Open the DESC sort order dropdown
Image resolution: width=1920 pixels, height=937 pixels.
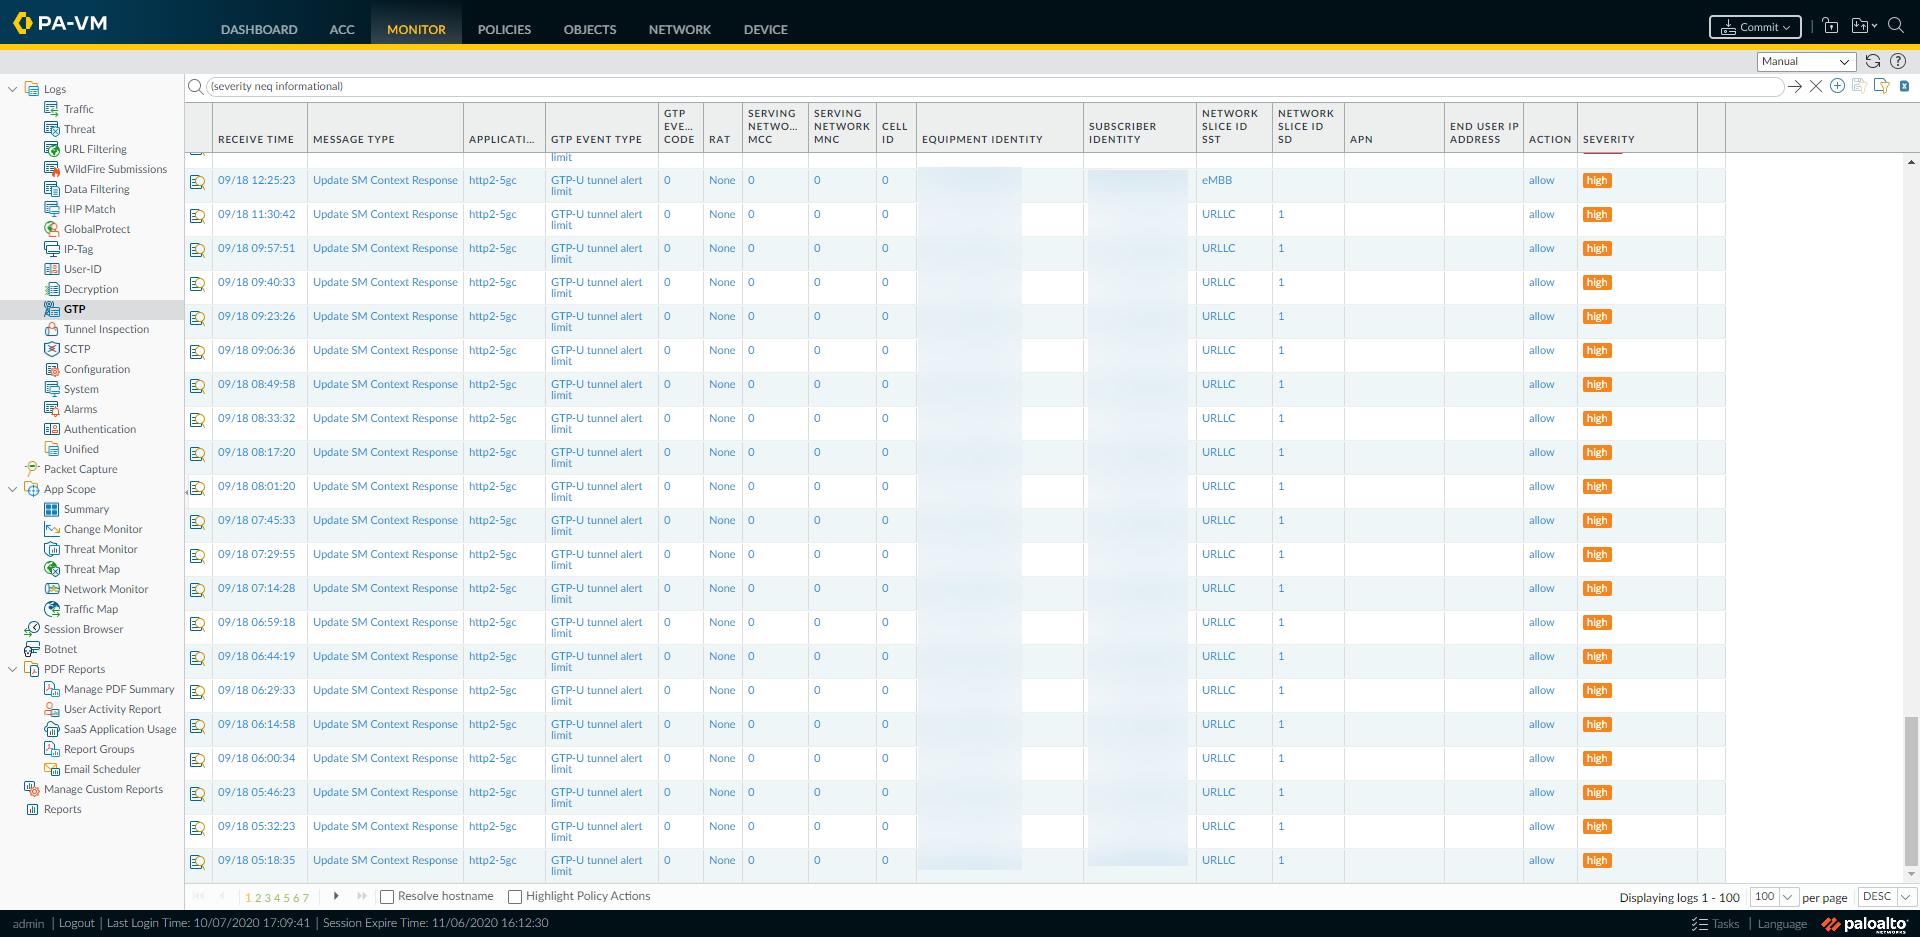click(1886, 897)
